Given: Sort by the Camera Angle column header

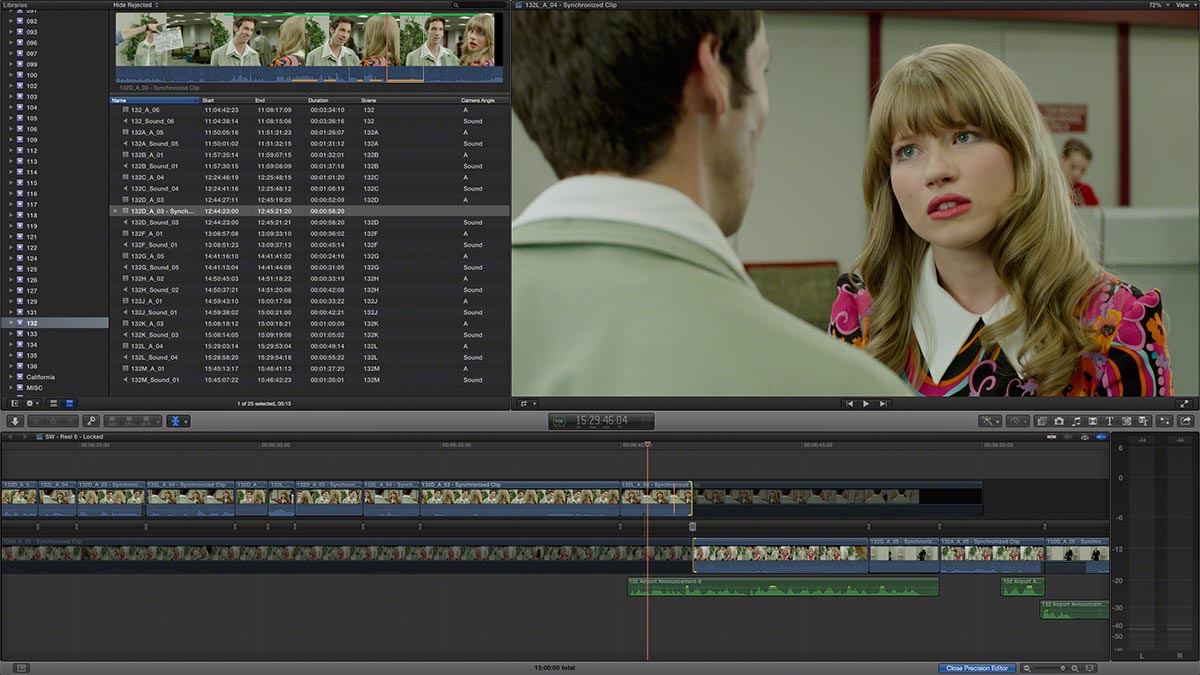Looking at the screenshot, I should point(477,100).
